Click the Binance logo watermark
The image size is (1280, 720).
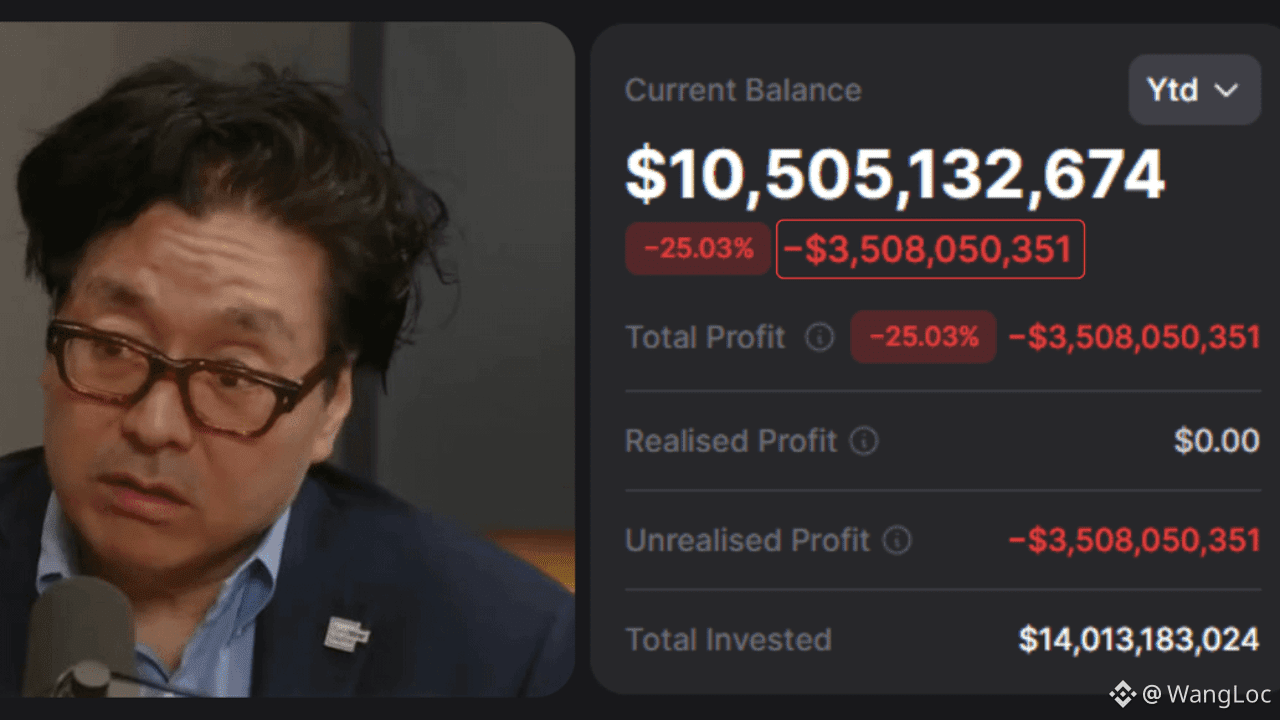[x=1122, y=694]
